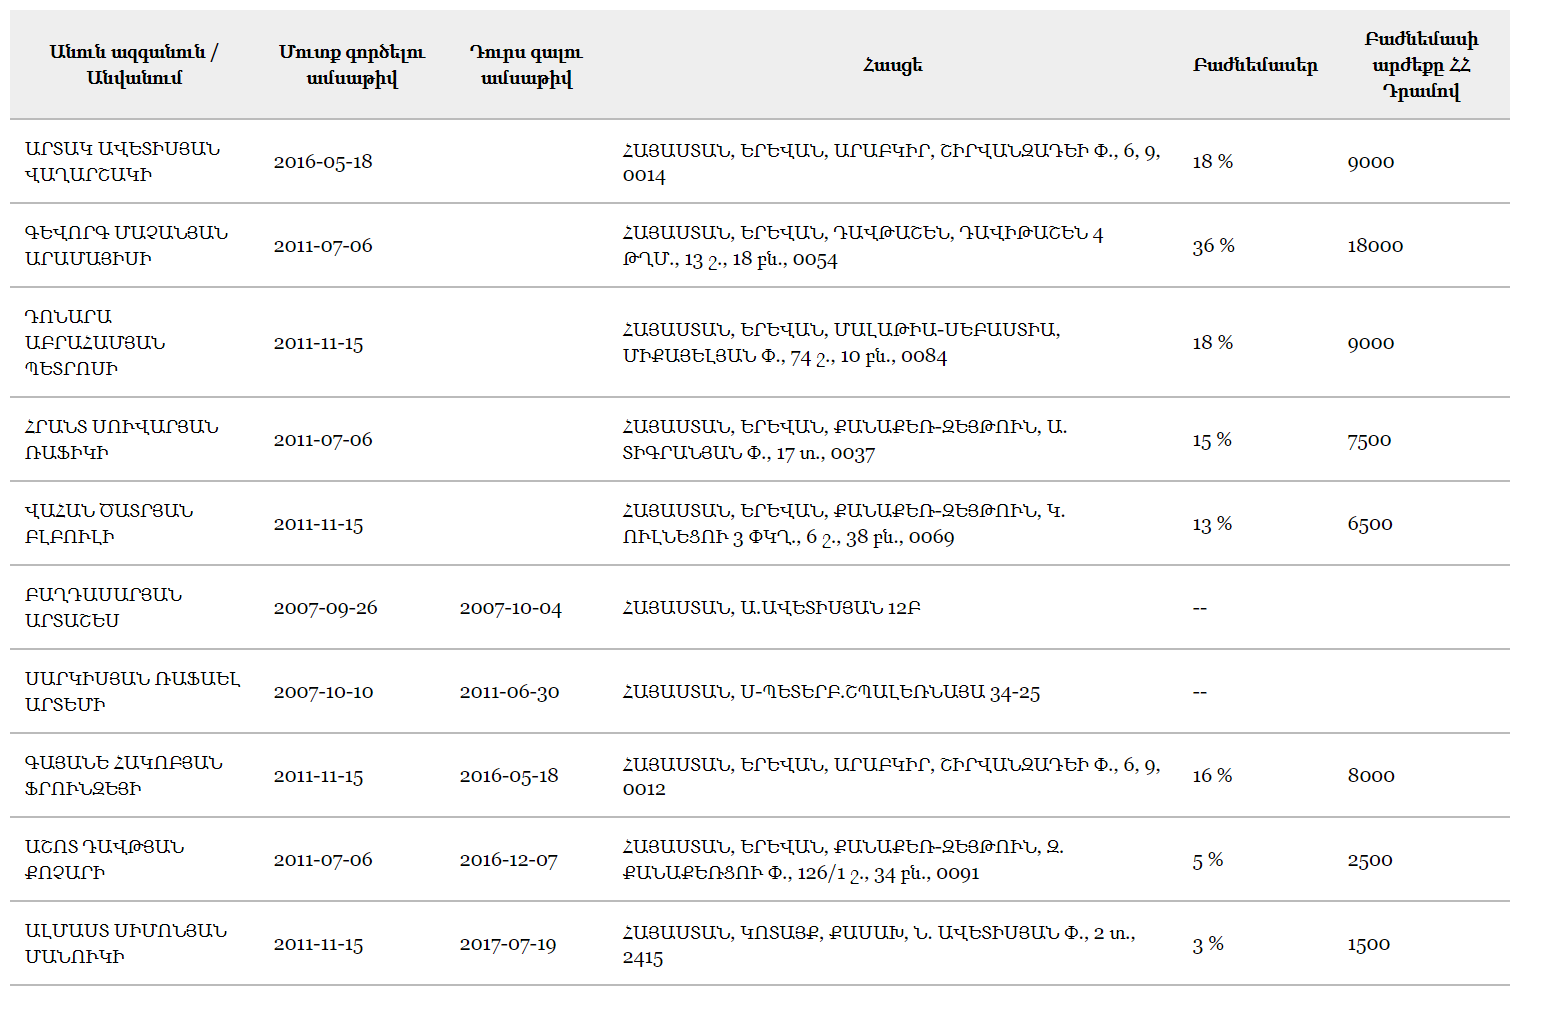Select the ԴՈՆԱՐԱ ԱԲՐԱՀԱՄՅԱՆ name cell
The image size is (1546, 1016).
click(95, 342)
